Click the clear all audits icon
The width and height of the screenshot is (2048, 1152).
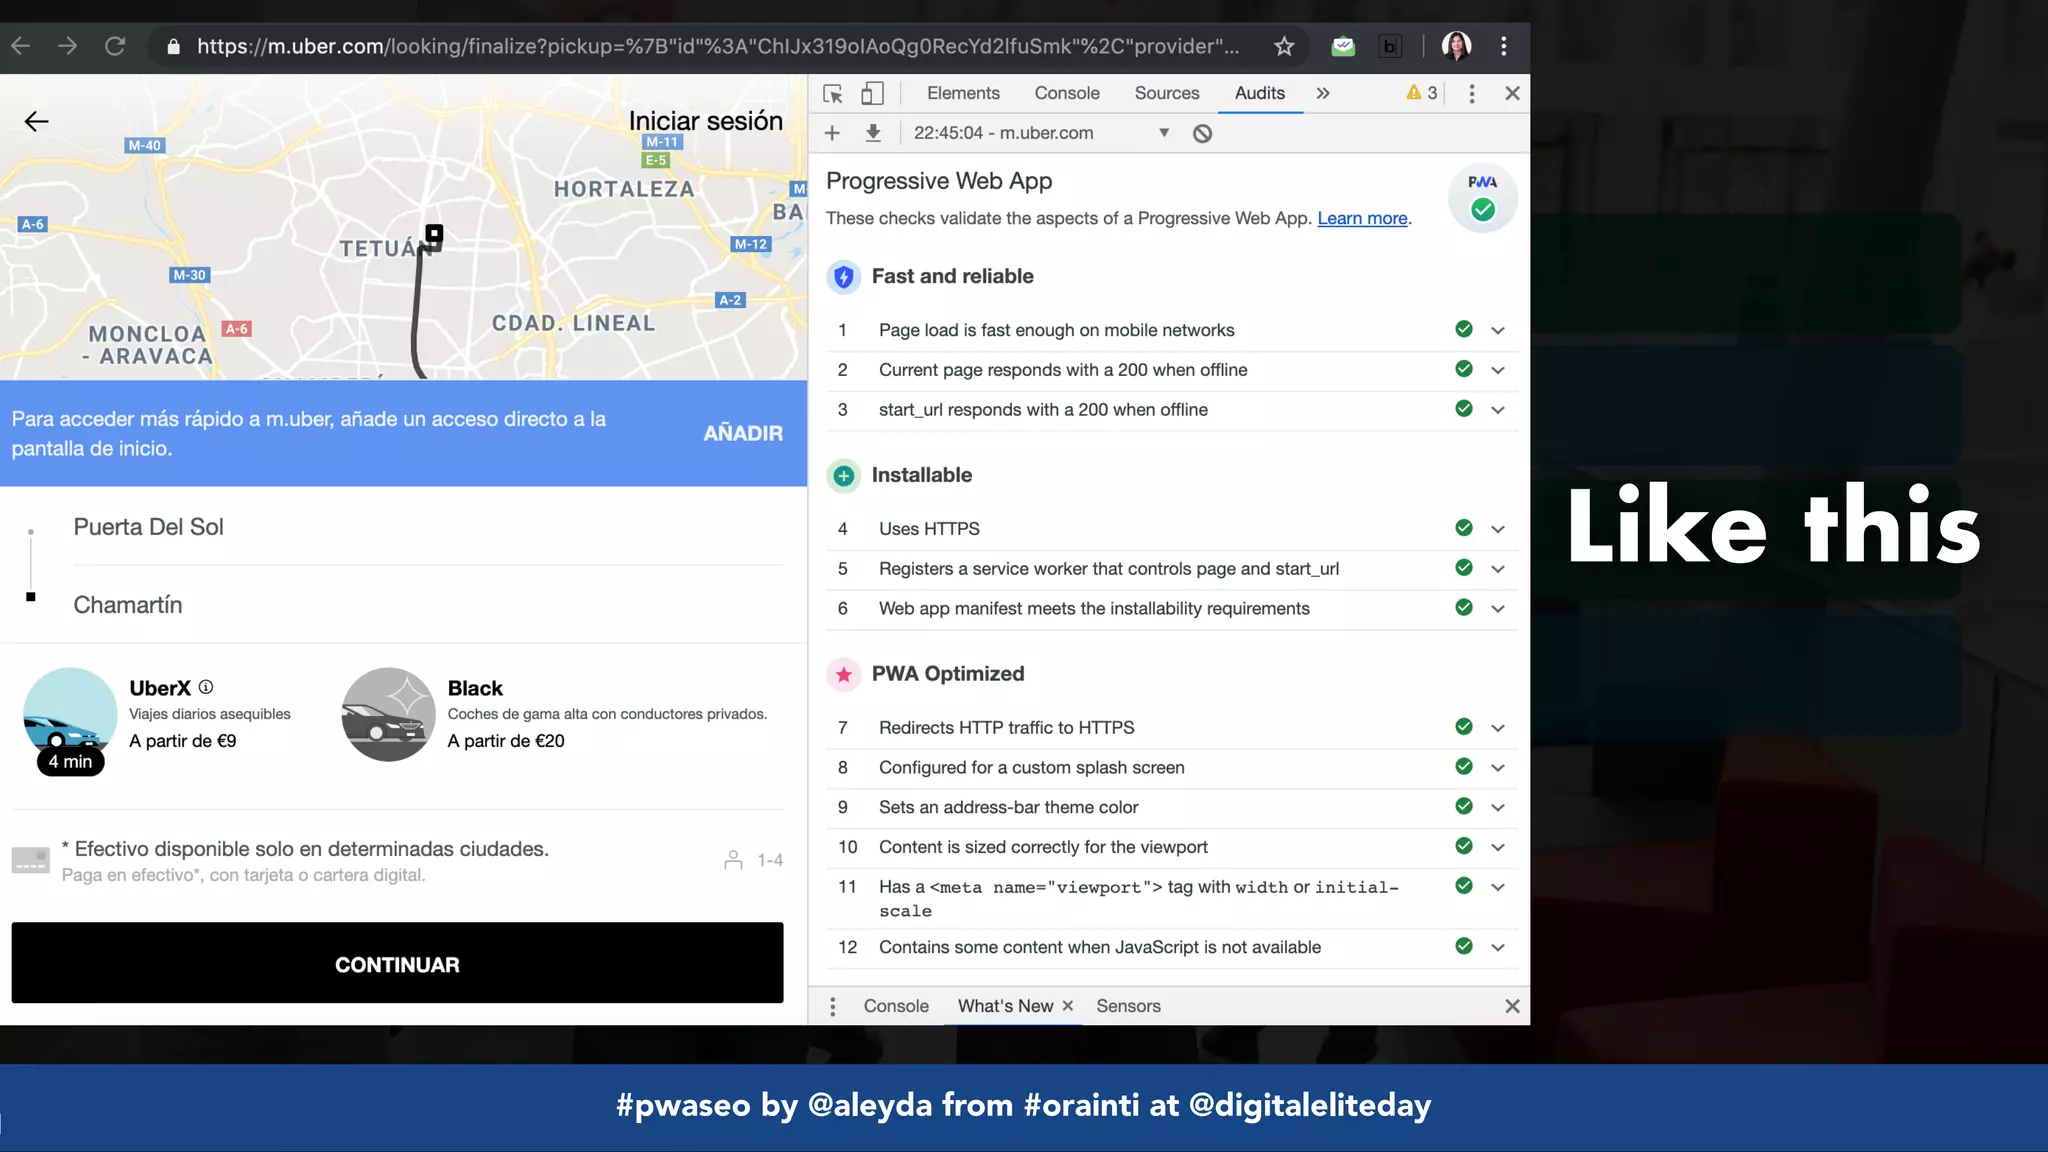[x=1202, y=133]
